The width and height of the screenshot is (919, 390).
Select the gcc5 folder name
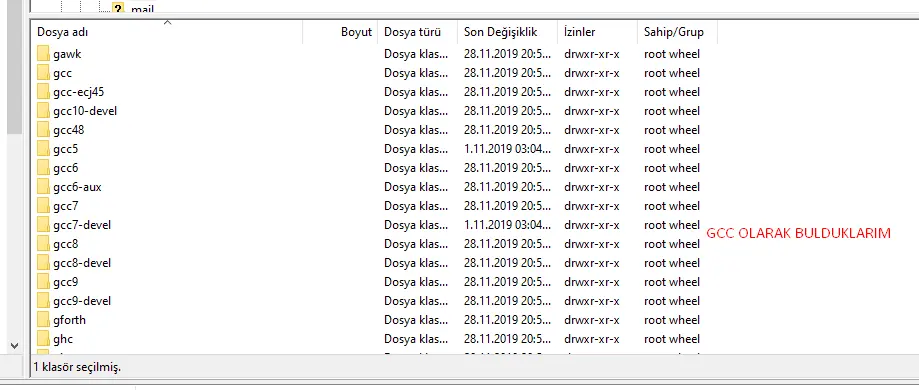65,149
